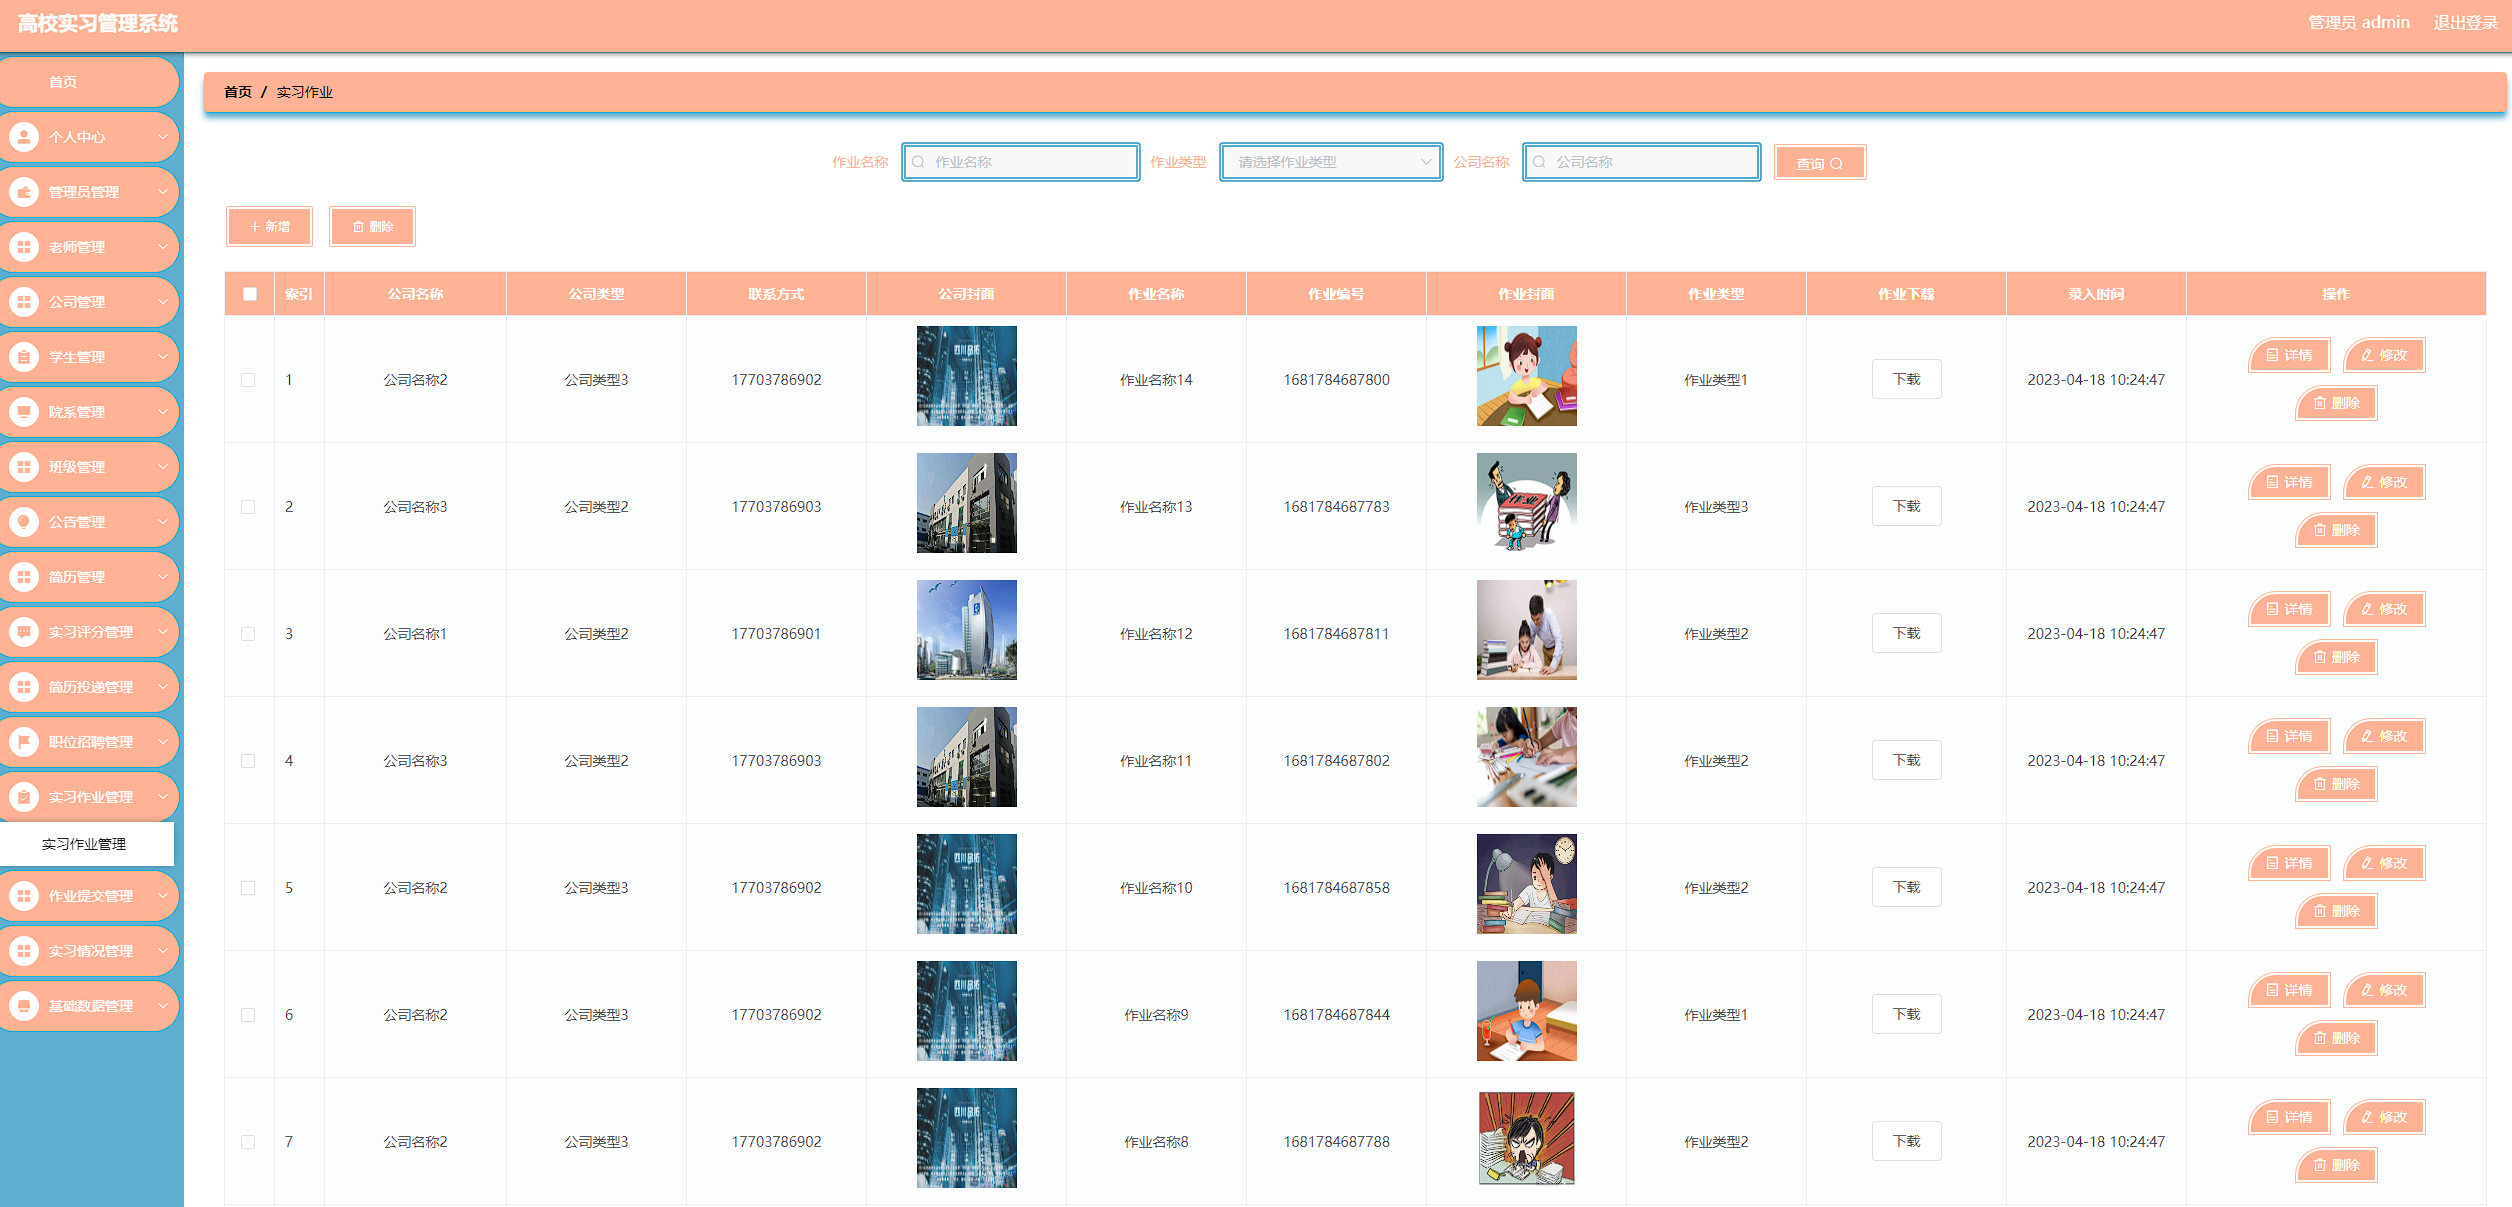
Task: Go to 首页 in the sidebar
Action: 63,82
